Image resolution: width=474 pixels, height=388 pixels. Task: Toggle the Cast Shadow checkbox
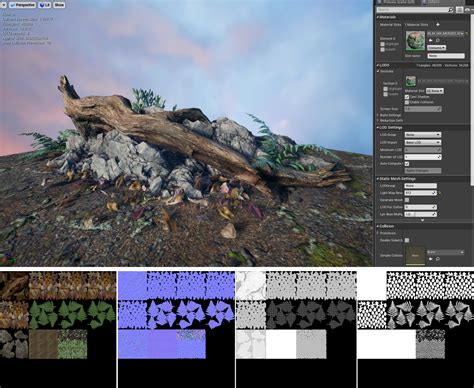[x=407, y=97]
